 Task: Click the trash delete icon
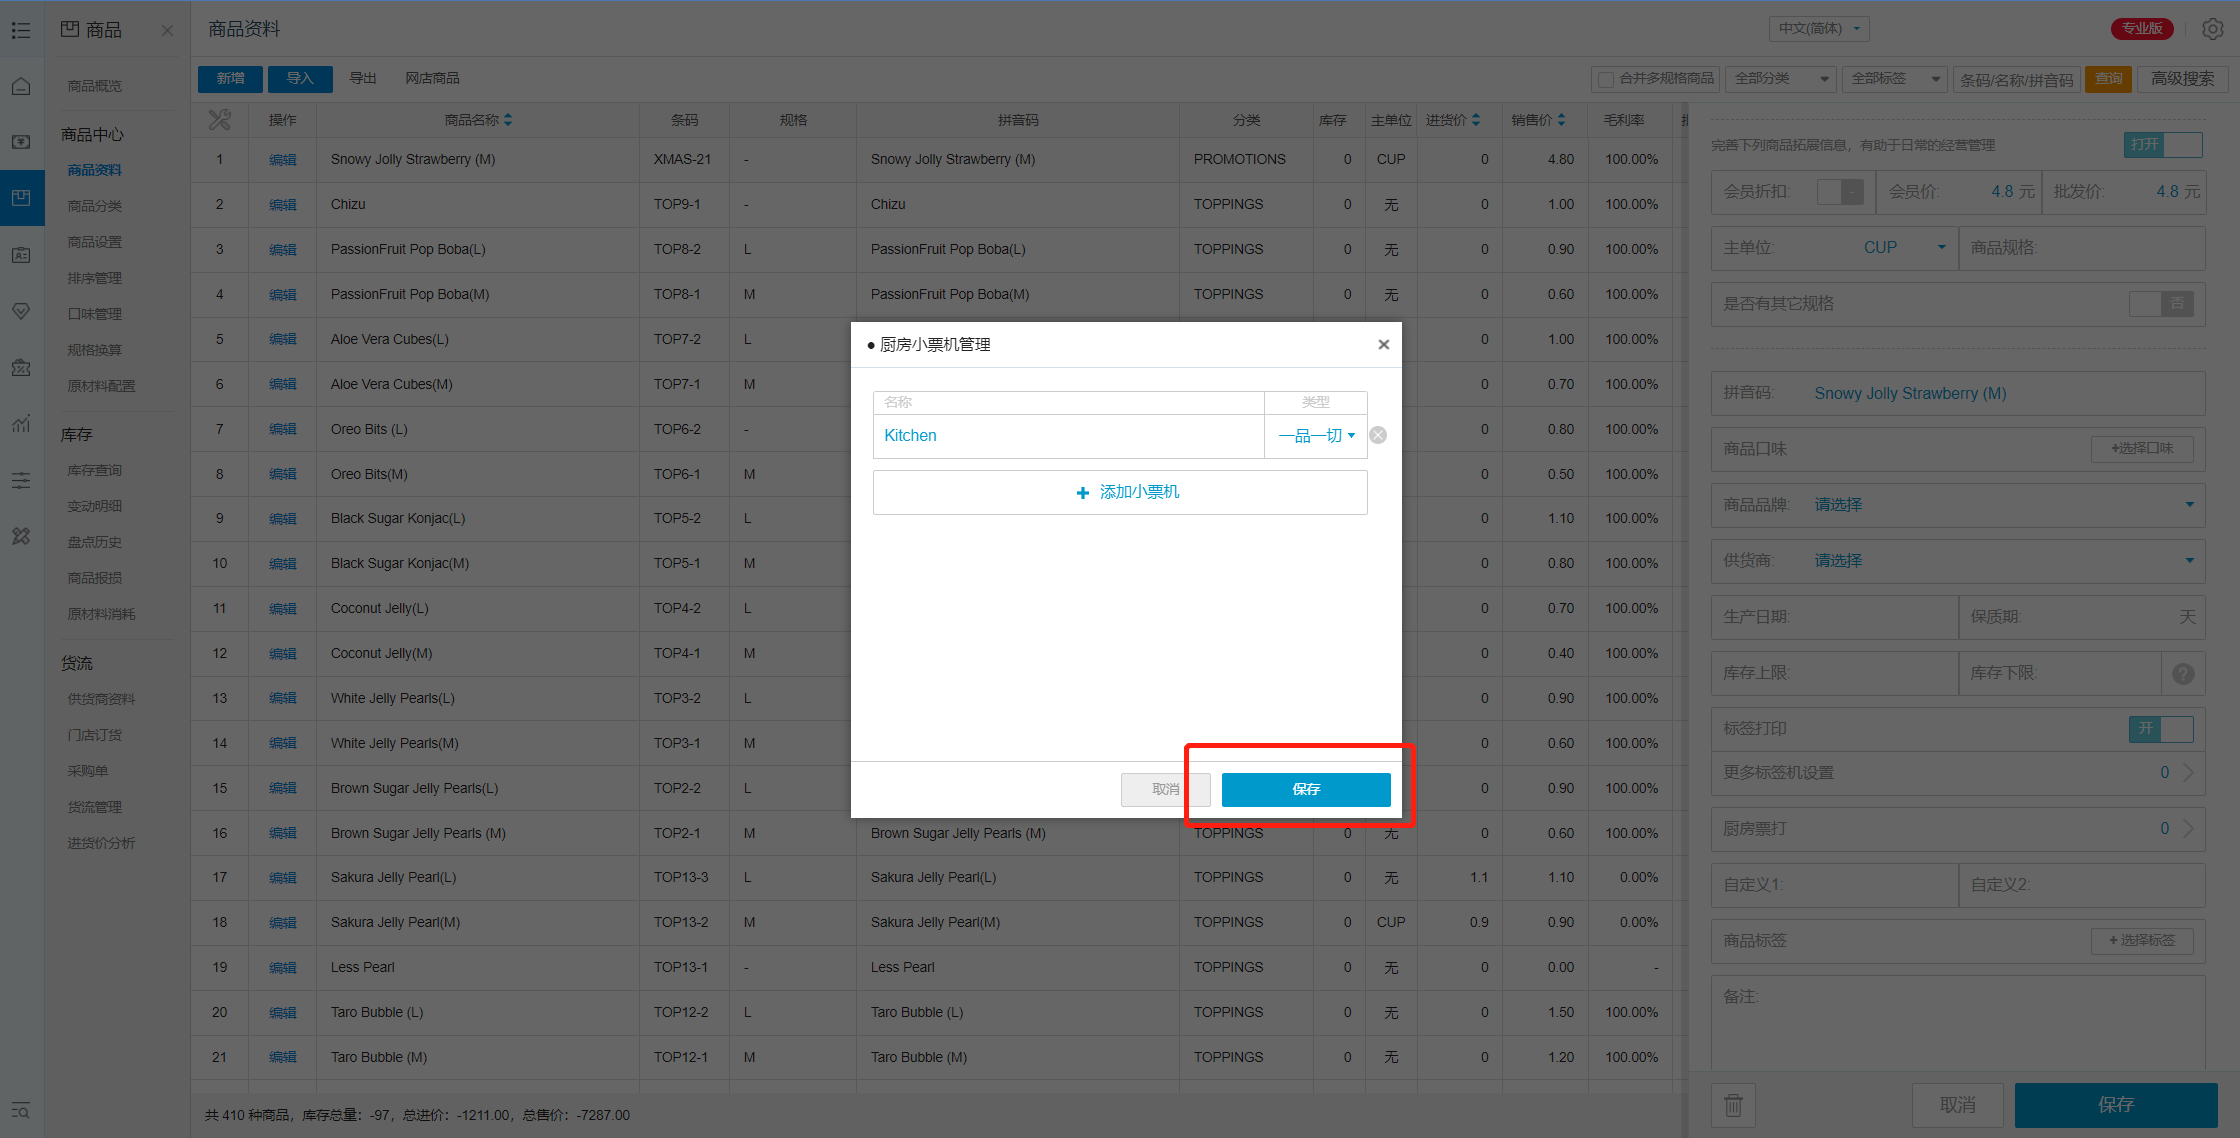pos(1733,1105)
